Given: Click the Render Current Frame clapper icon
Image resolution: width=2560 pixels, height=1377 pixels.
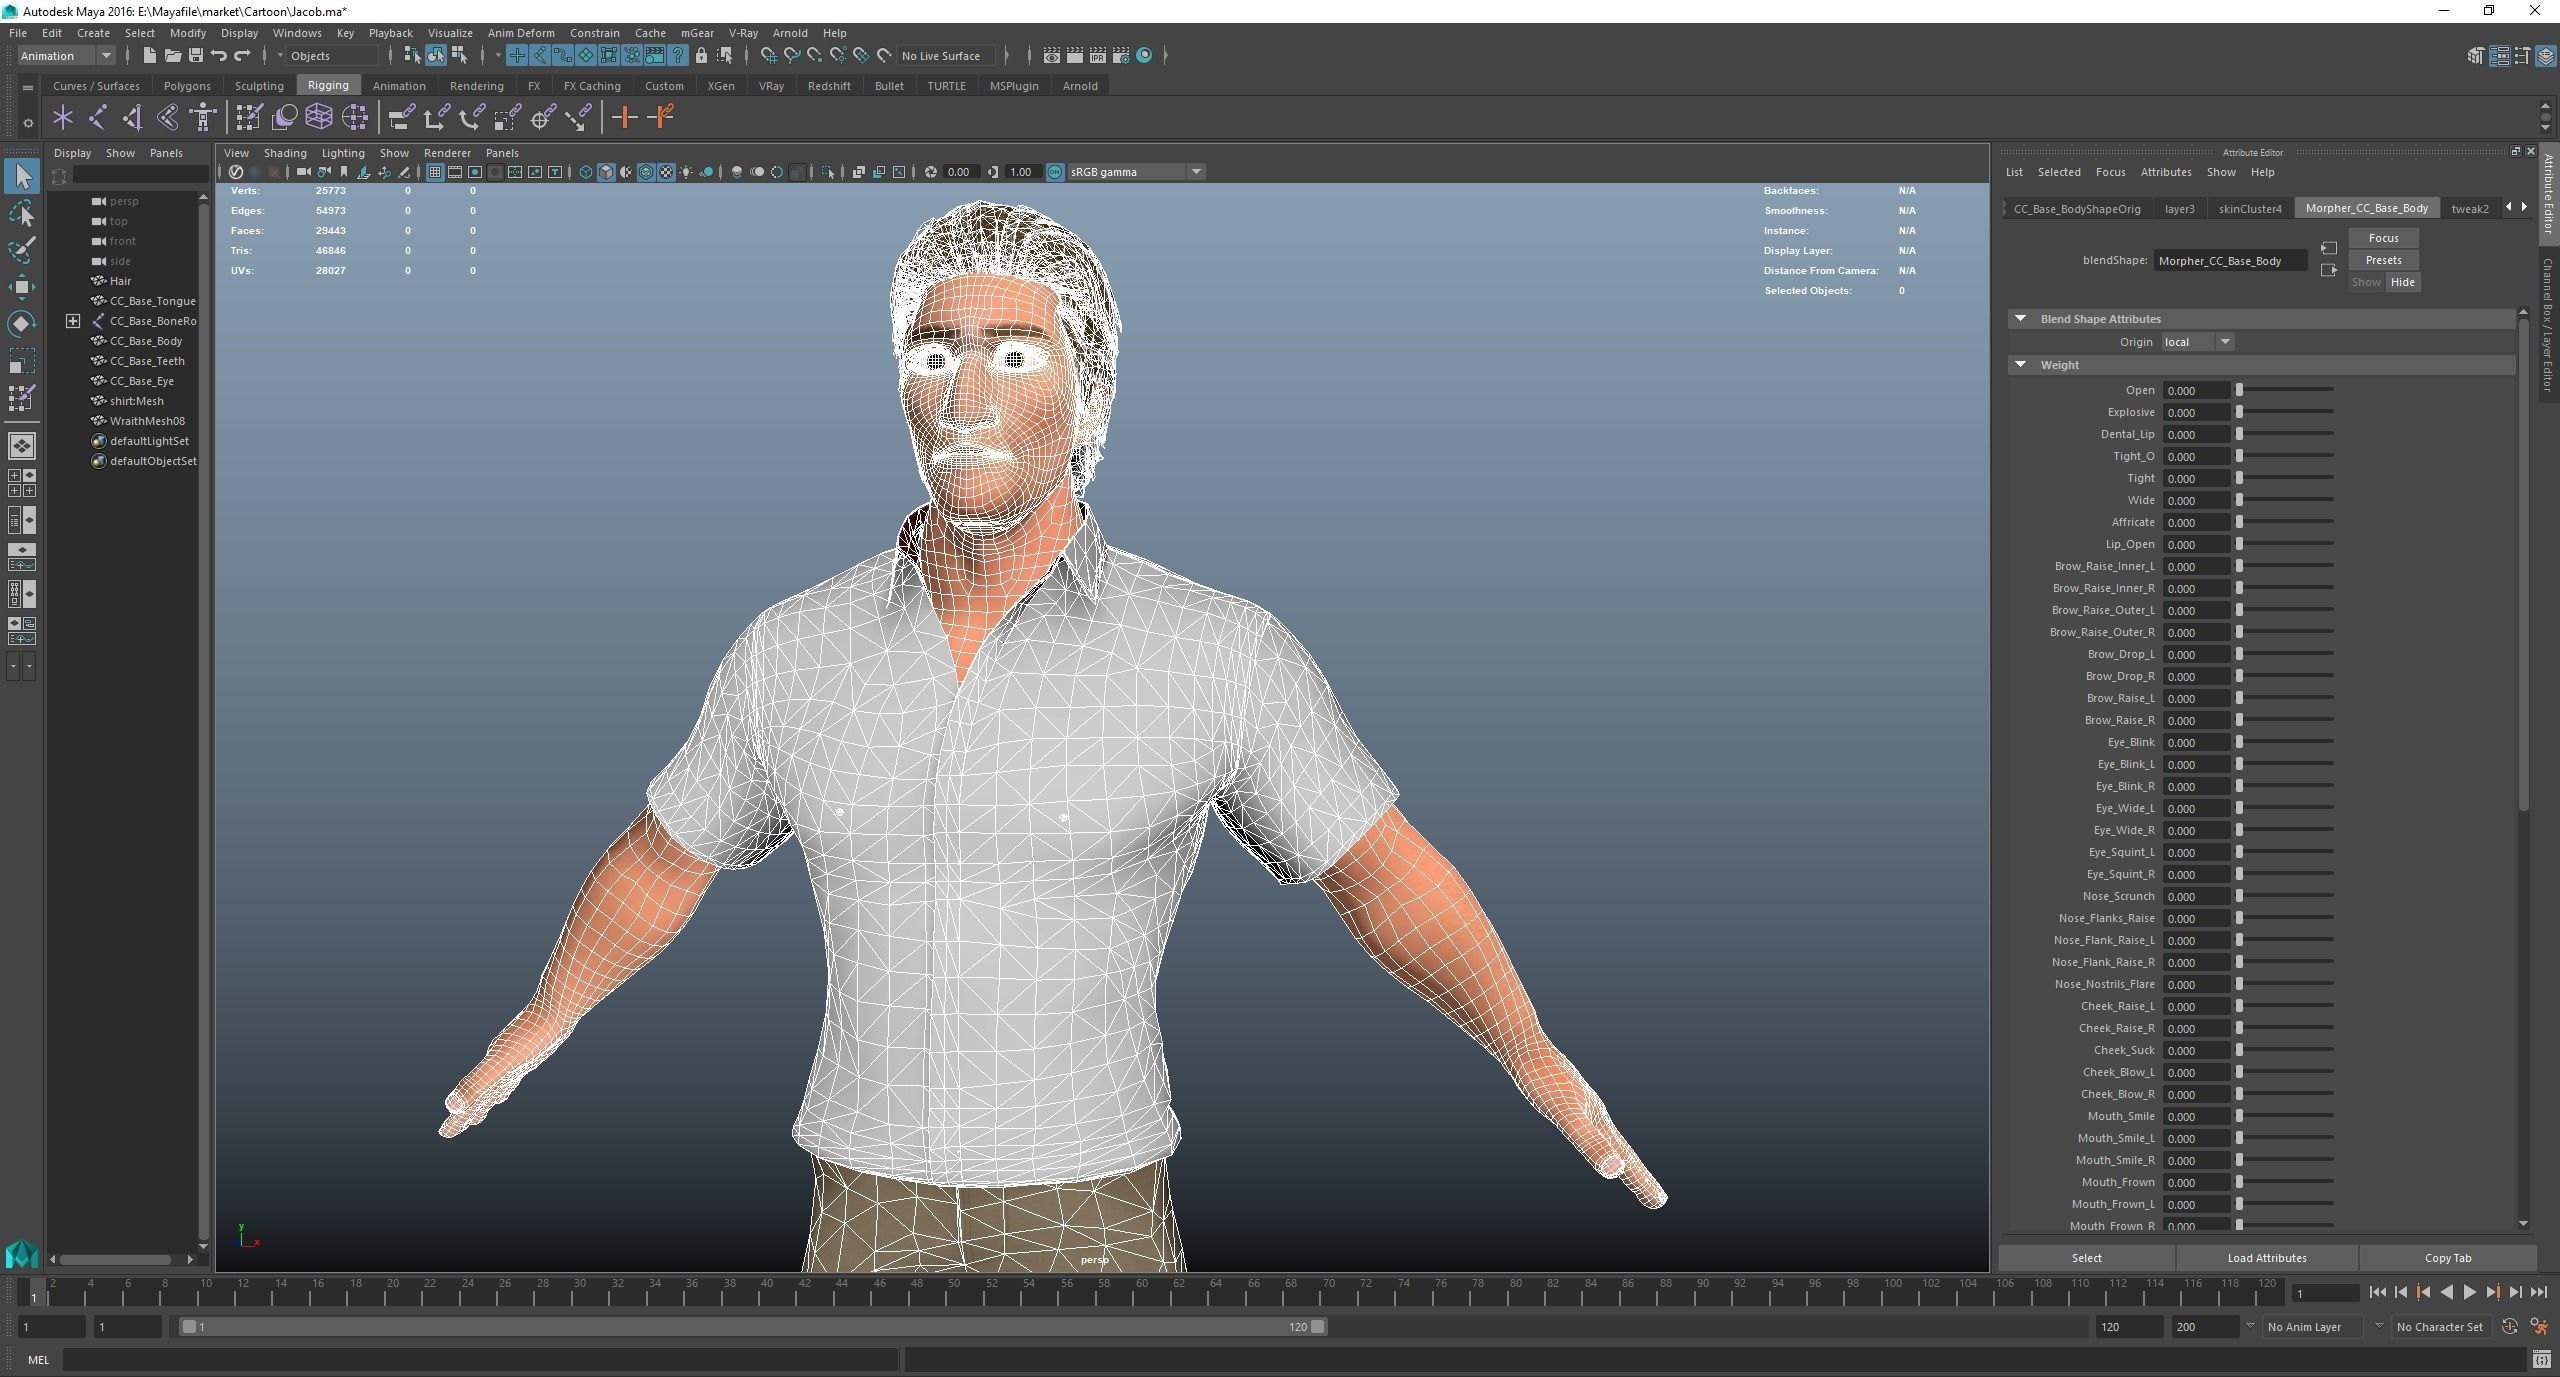Looking at the screenshot, I should pyautogui.click(x=1075, y=55).
